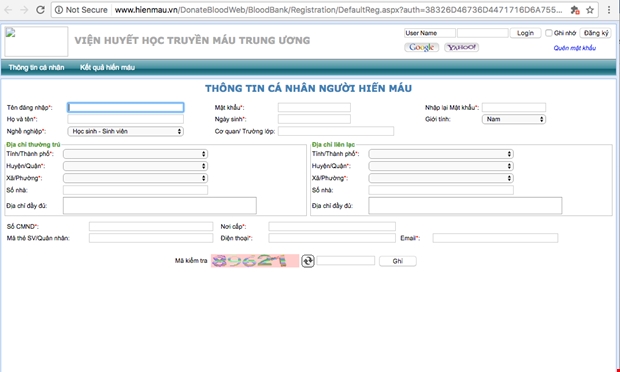Open the Thông tin cá nhân menu
The height and width of the screenshot is (372, 620).
(36, 68)
